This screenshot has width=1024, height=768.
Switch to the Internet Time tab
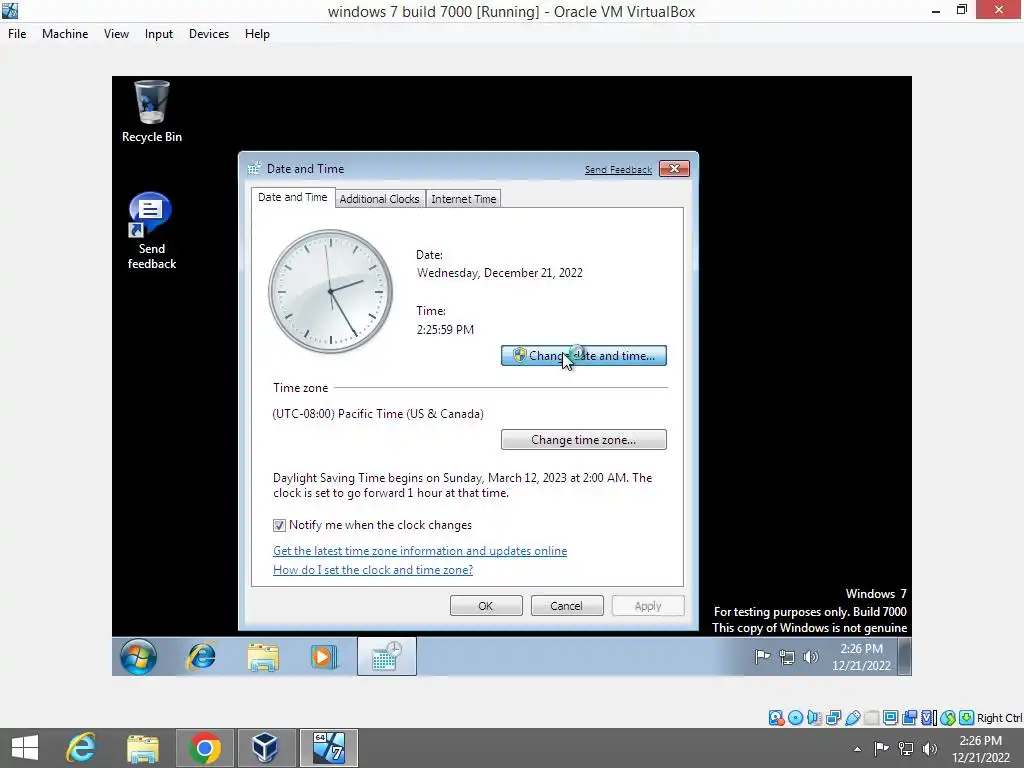(x=464, y=199)
